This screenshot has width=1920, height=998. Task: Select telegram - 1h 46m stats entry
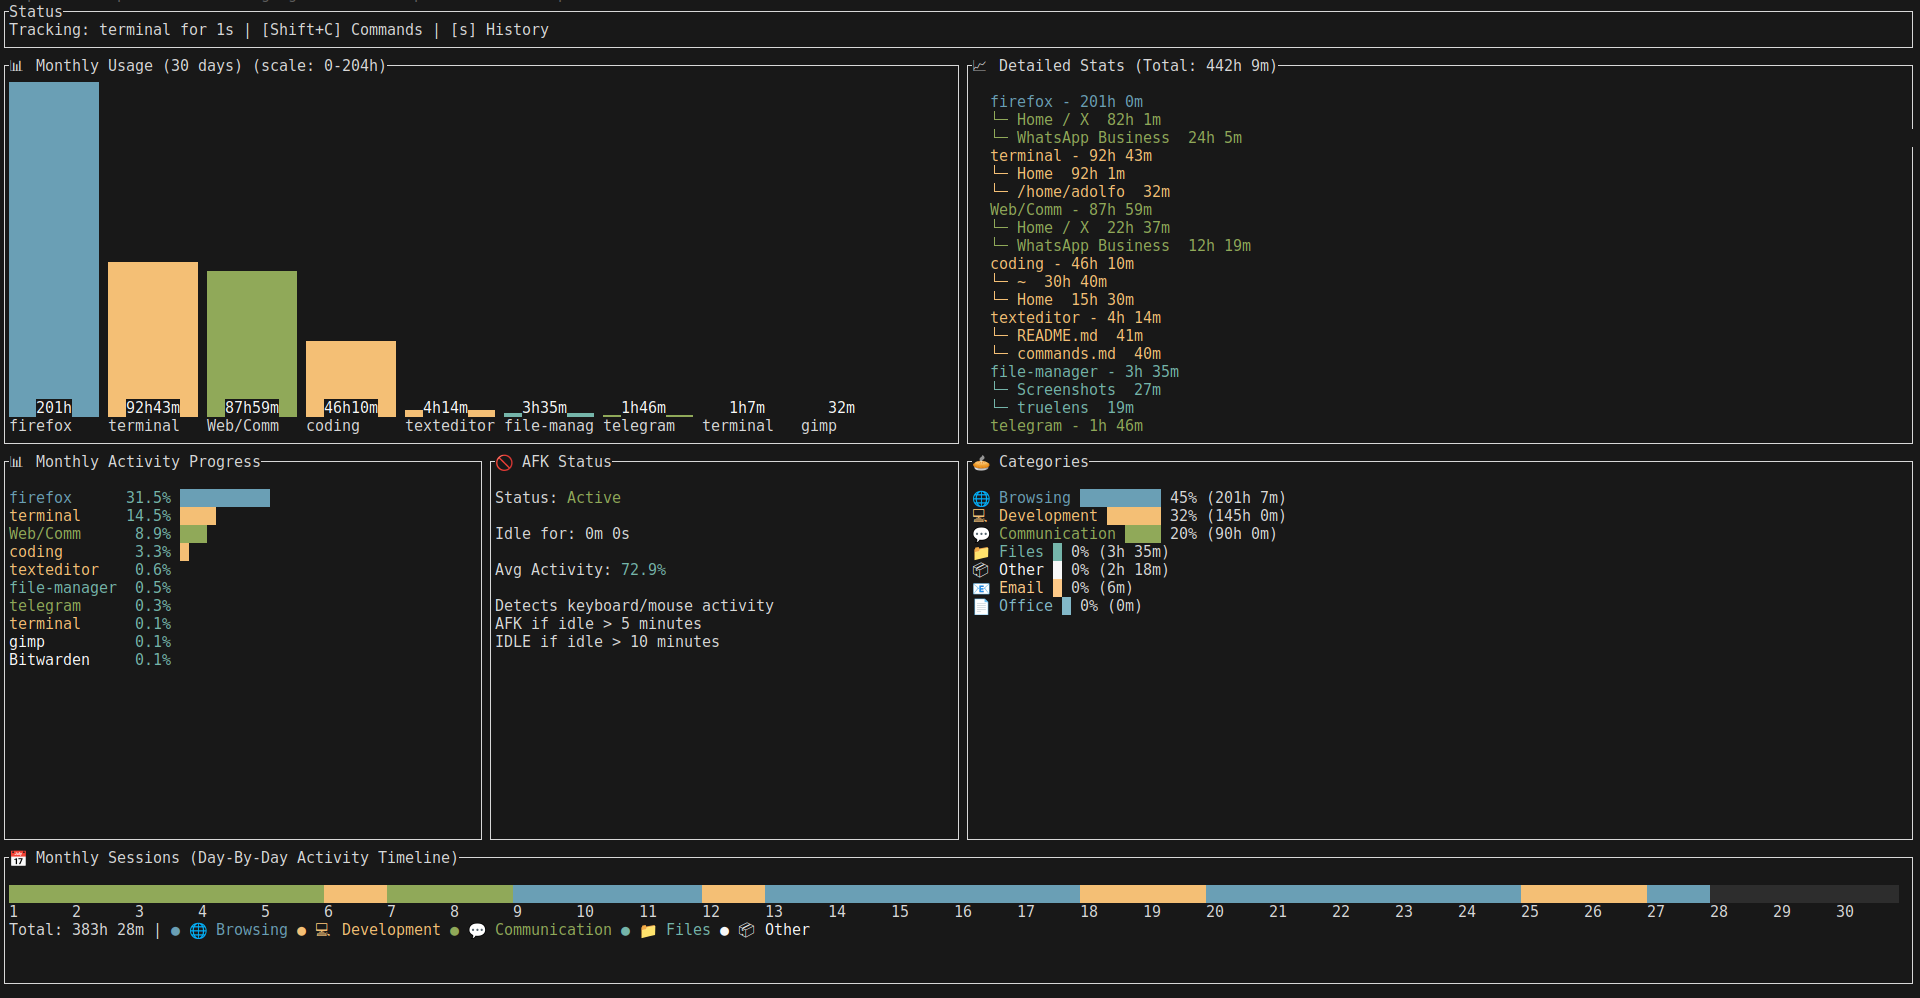(x=1066, y=426)
